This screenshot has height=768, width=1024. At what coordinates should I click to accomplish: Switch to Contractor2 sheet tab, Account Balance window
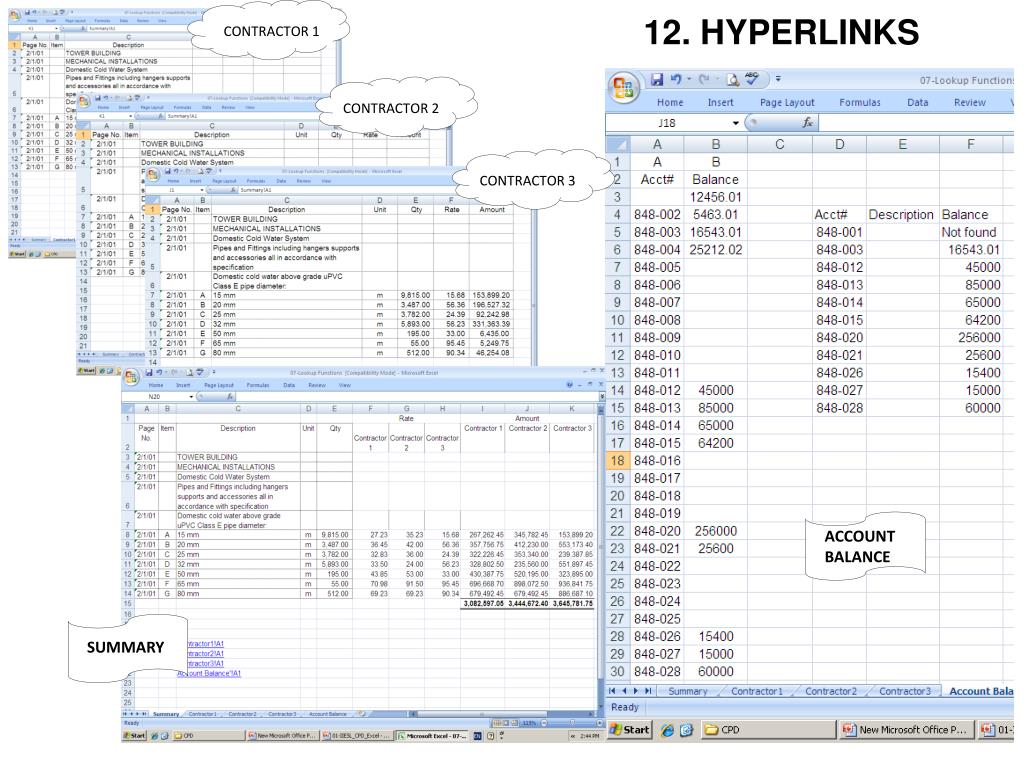click(831, 691)
